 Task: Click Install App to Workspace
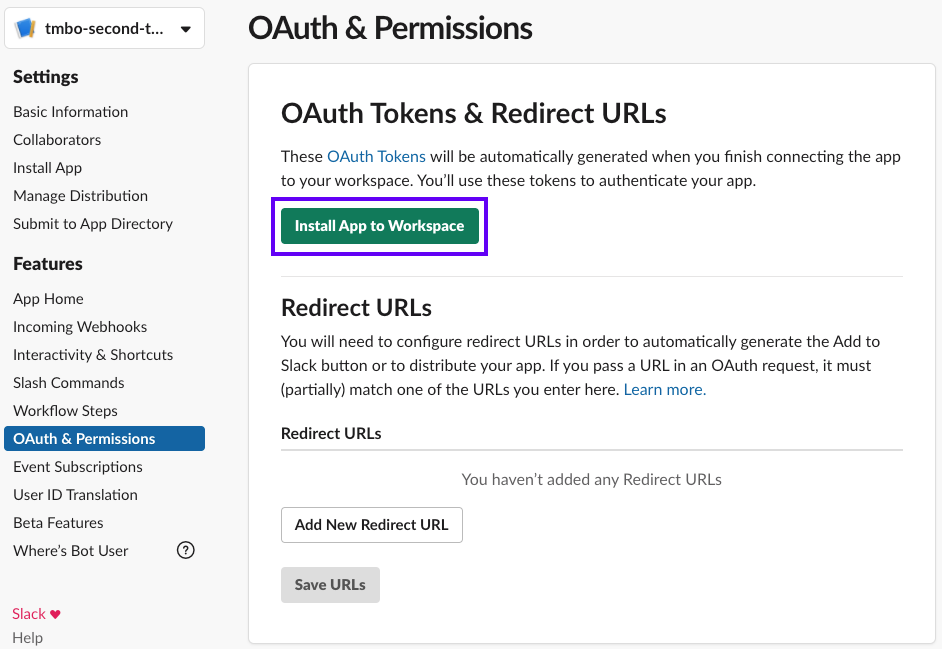click(379, 226)
